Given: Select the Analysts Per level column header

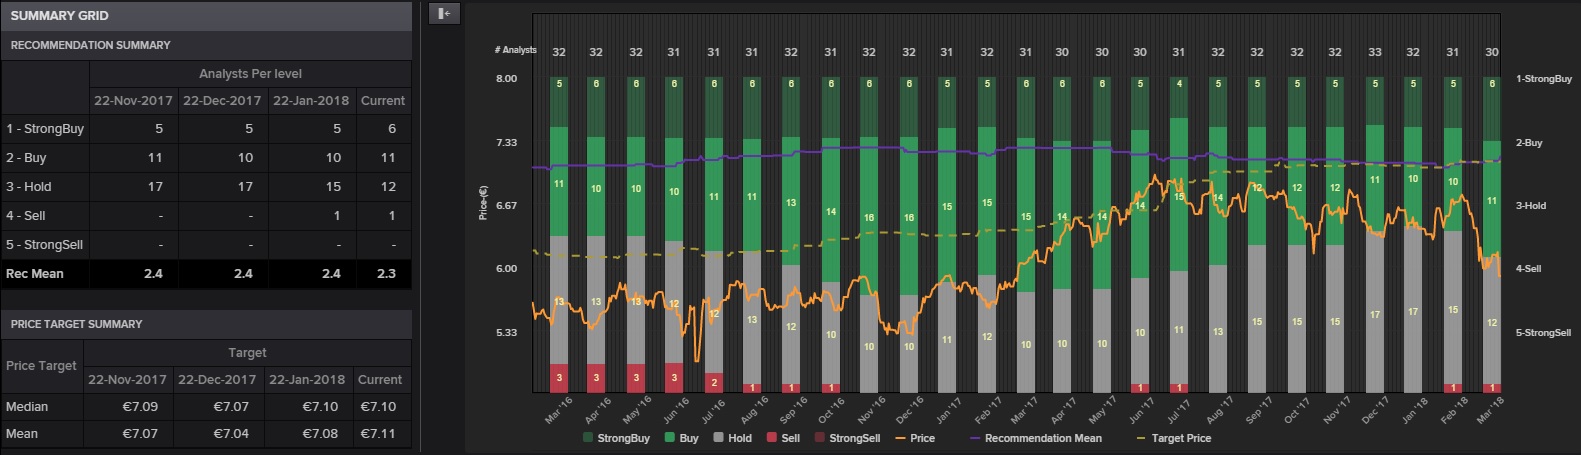Looking at the screenshot, I should (250, 74).
